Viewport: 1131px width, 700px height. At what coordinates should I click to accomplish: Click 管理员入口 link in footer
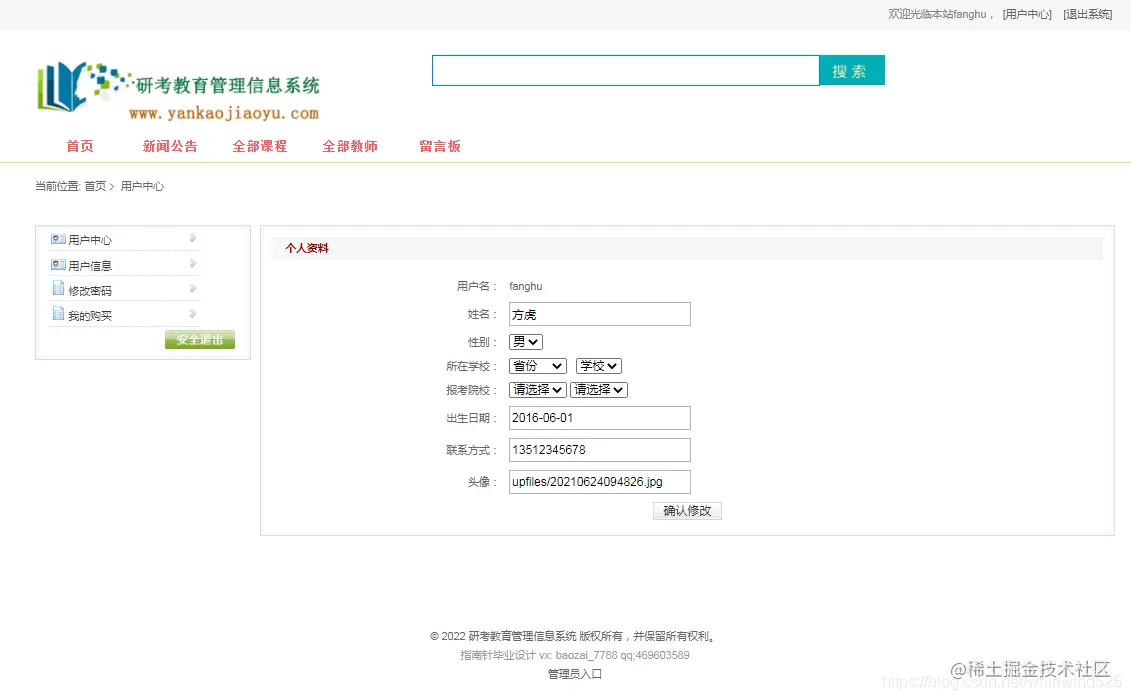pos(575,673)
